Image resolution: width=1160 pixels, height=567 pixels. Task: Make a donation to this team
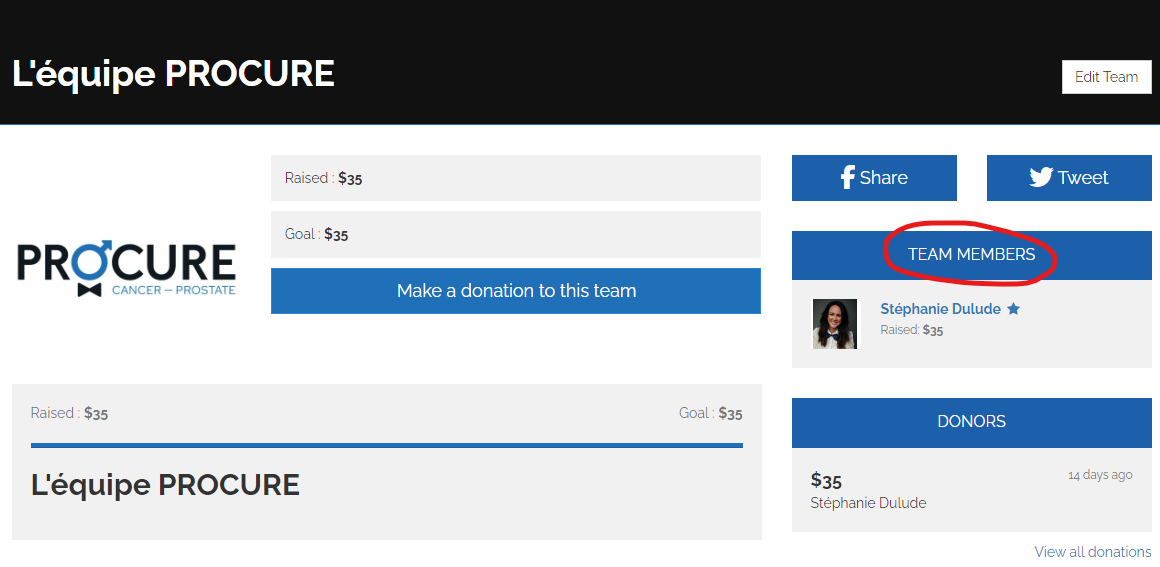point(516,291)
